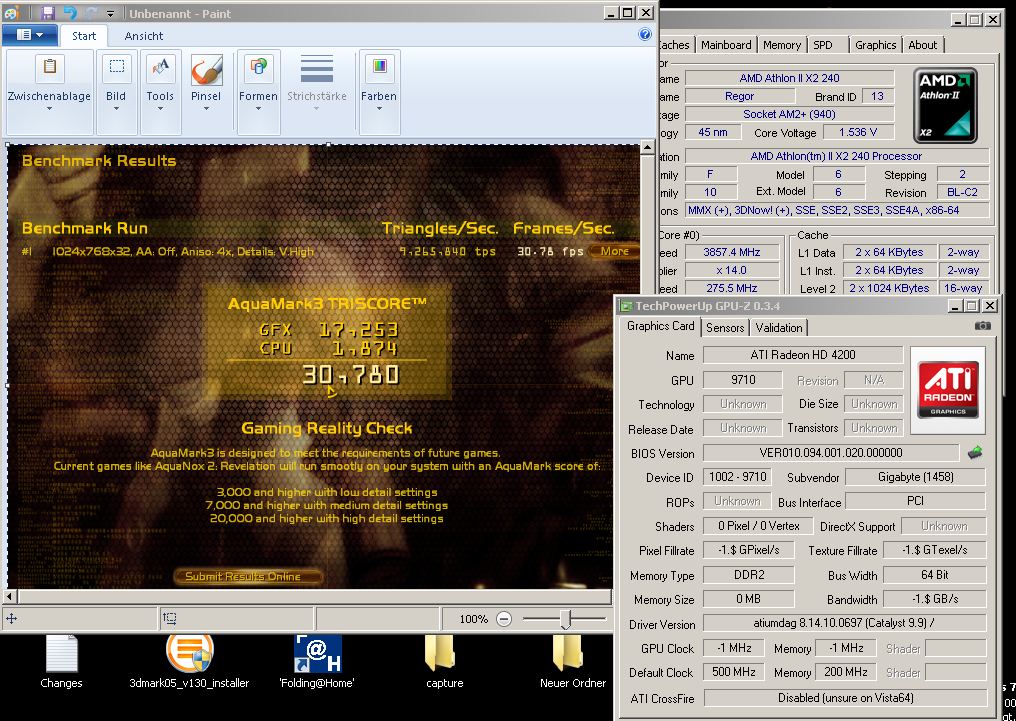Viewport: 1016px width, 721px height.
Task: Click Driver Version 'atiumdag 8.14.10.0697' field
Action: 844,623
